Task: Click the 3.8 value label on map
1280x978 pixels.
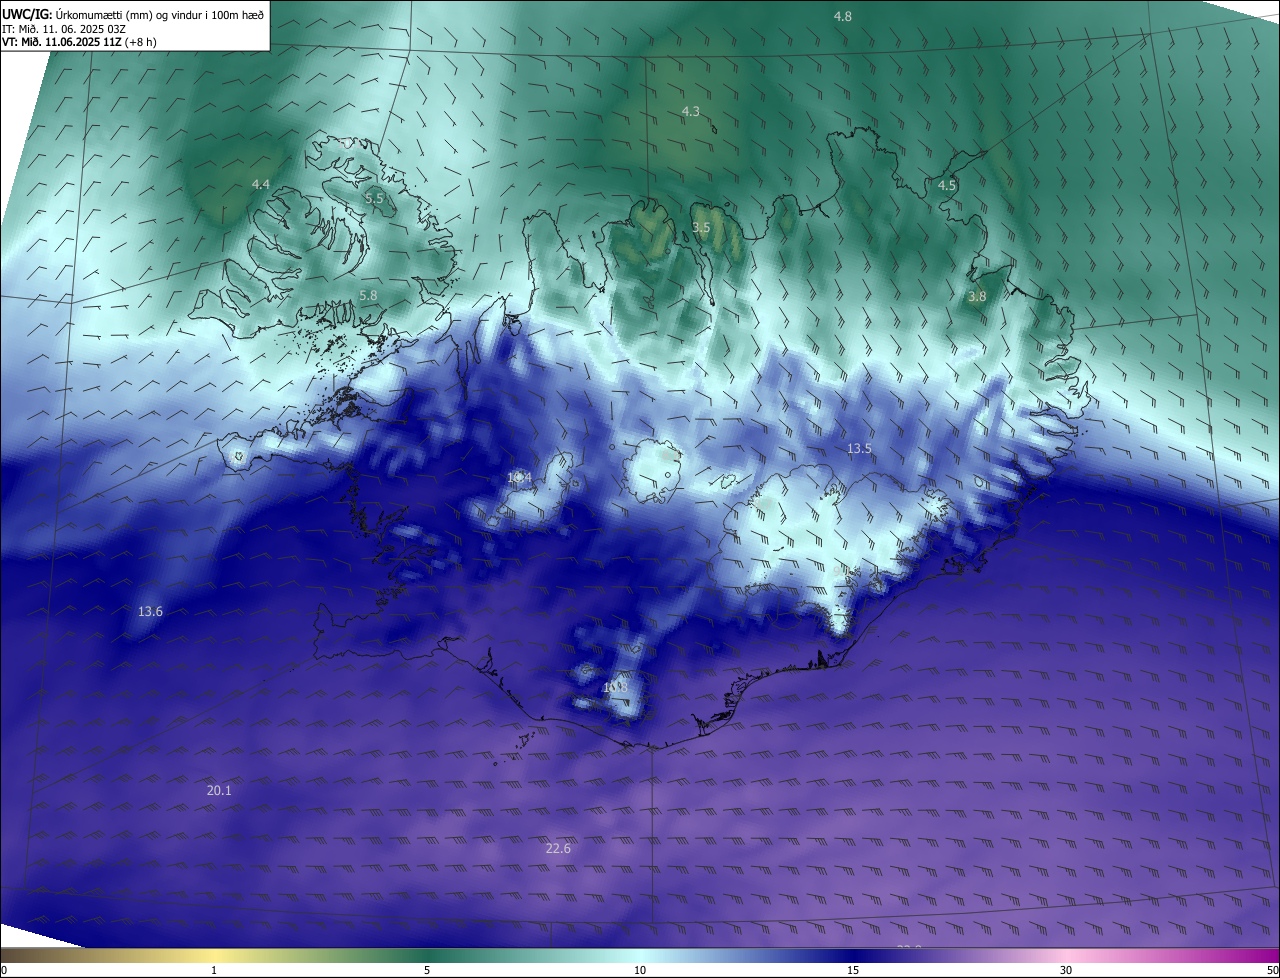Action: (977, 296)
